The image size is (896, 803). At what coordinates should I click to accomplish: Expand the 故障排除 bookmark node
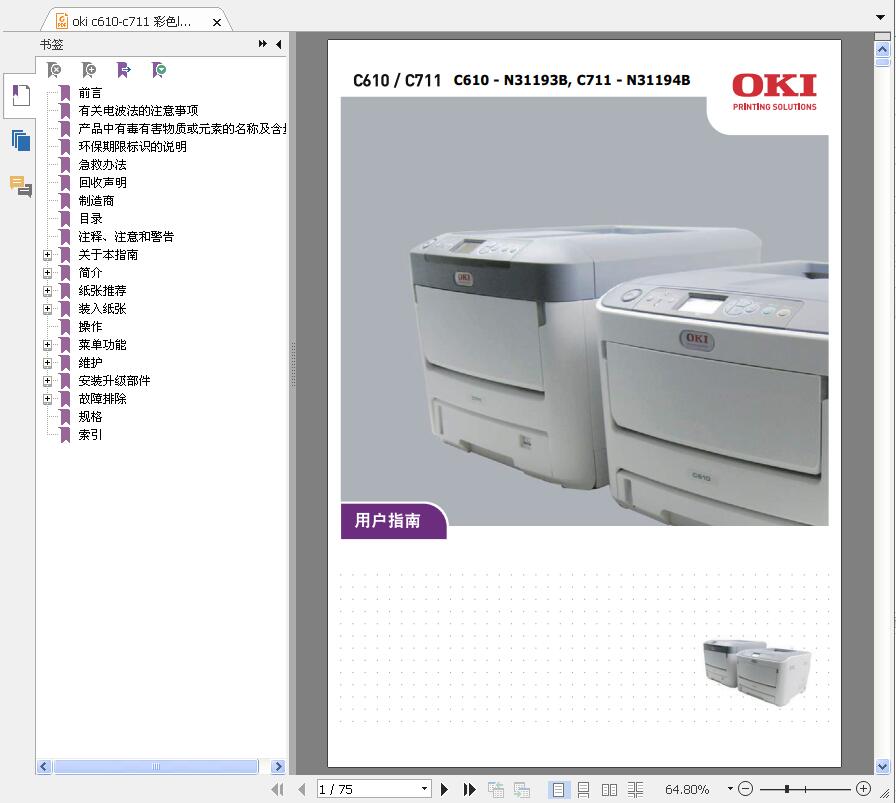[47, 399]
